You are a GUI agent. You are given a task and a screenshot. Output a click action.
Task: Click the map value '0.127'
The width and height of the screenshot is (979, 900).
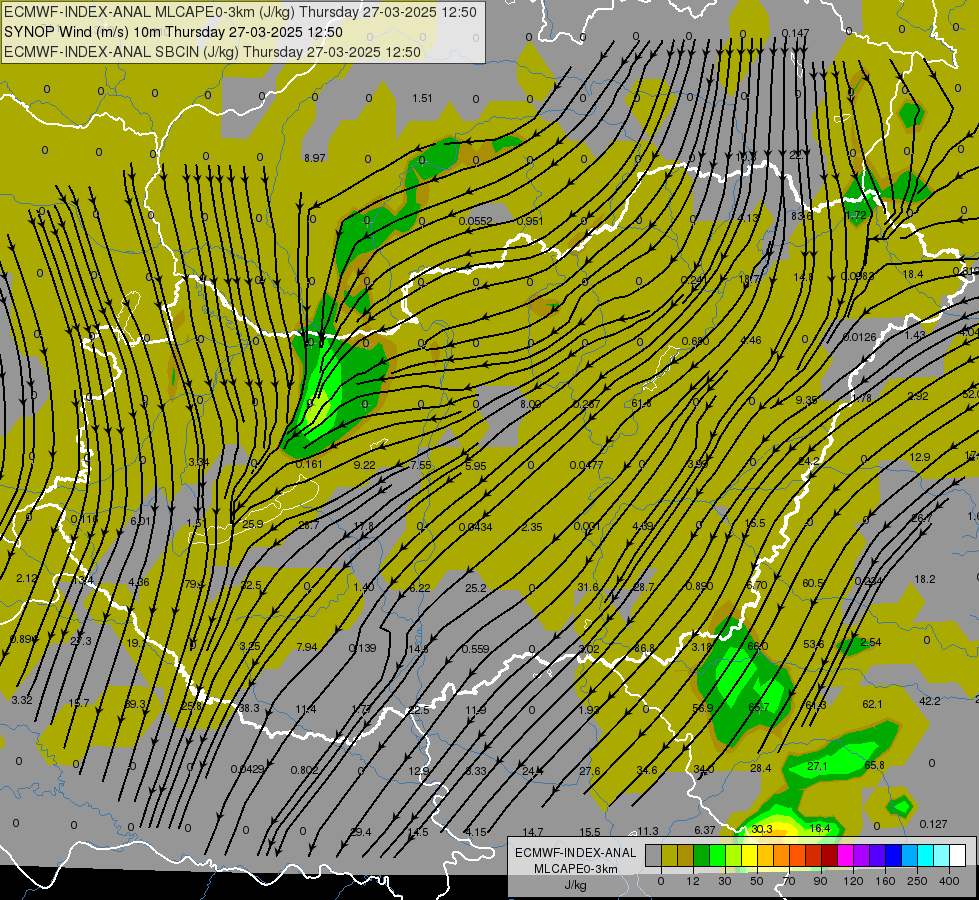(x=933, y=824)
